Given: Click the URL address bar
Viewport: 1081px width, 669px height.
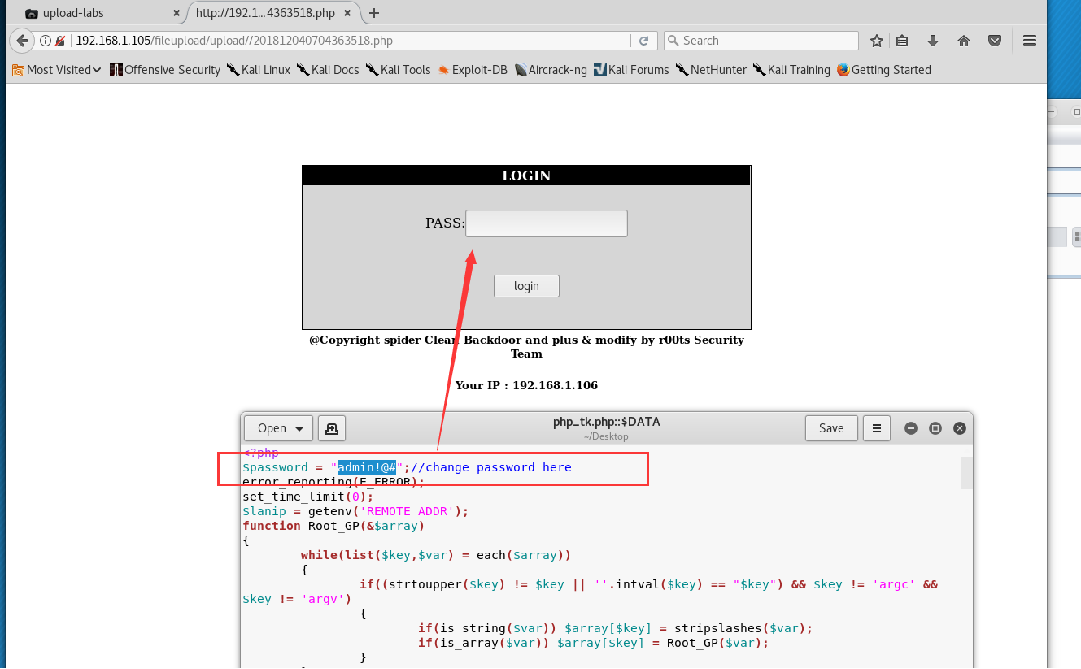Looking at the screenshot, I should (x=350, y=41).
